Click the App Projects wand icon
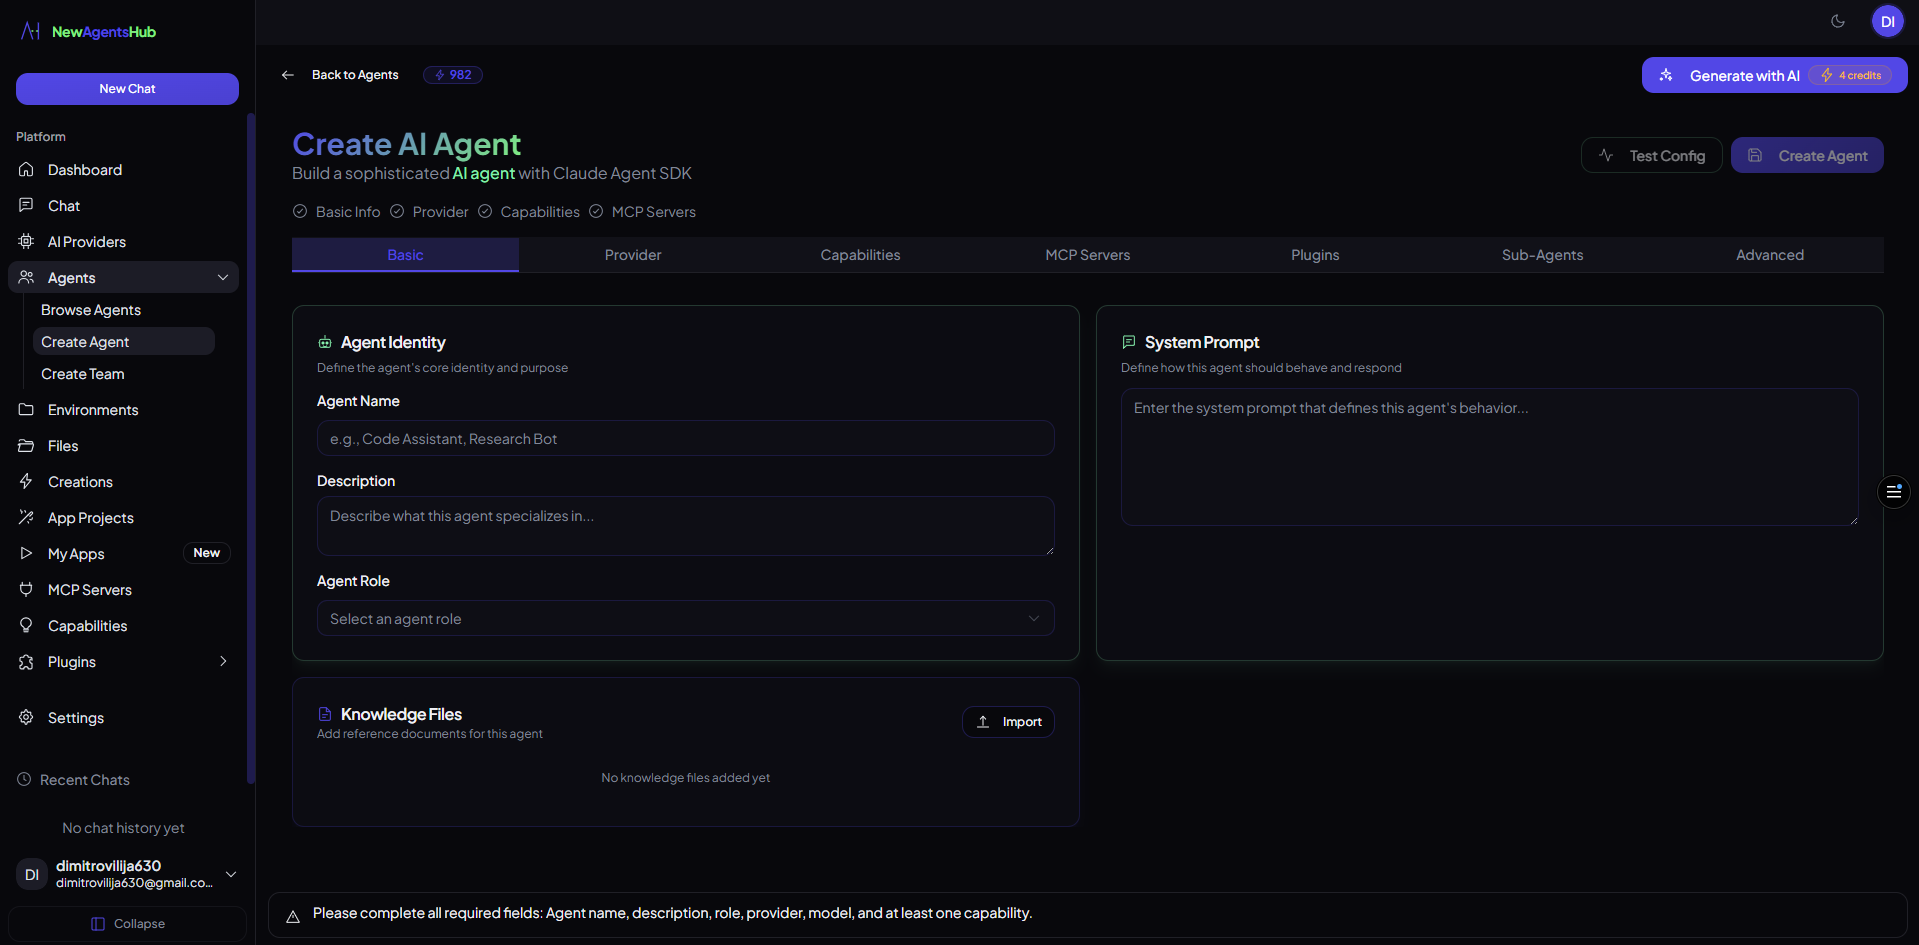1919x945 pixels. pyautogui.click(x=27, y=518)
